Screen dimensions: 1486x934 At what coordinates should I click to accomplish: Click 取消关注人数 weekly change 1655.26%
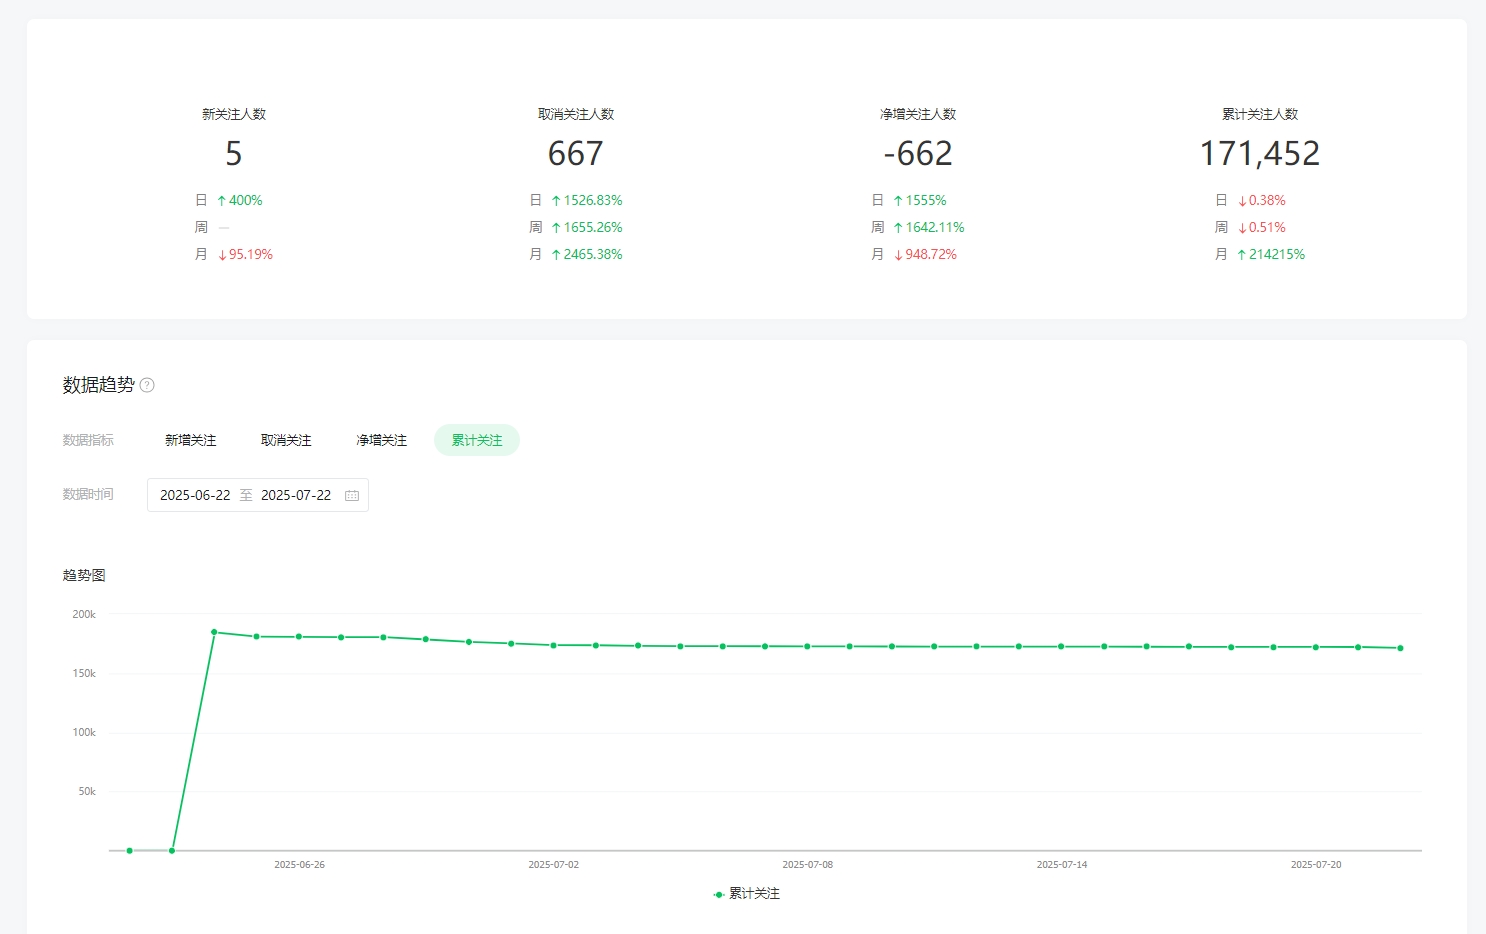point(587,228)
